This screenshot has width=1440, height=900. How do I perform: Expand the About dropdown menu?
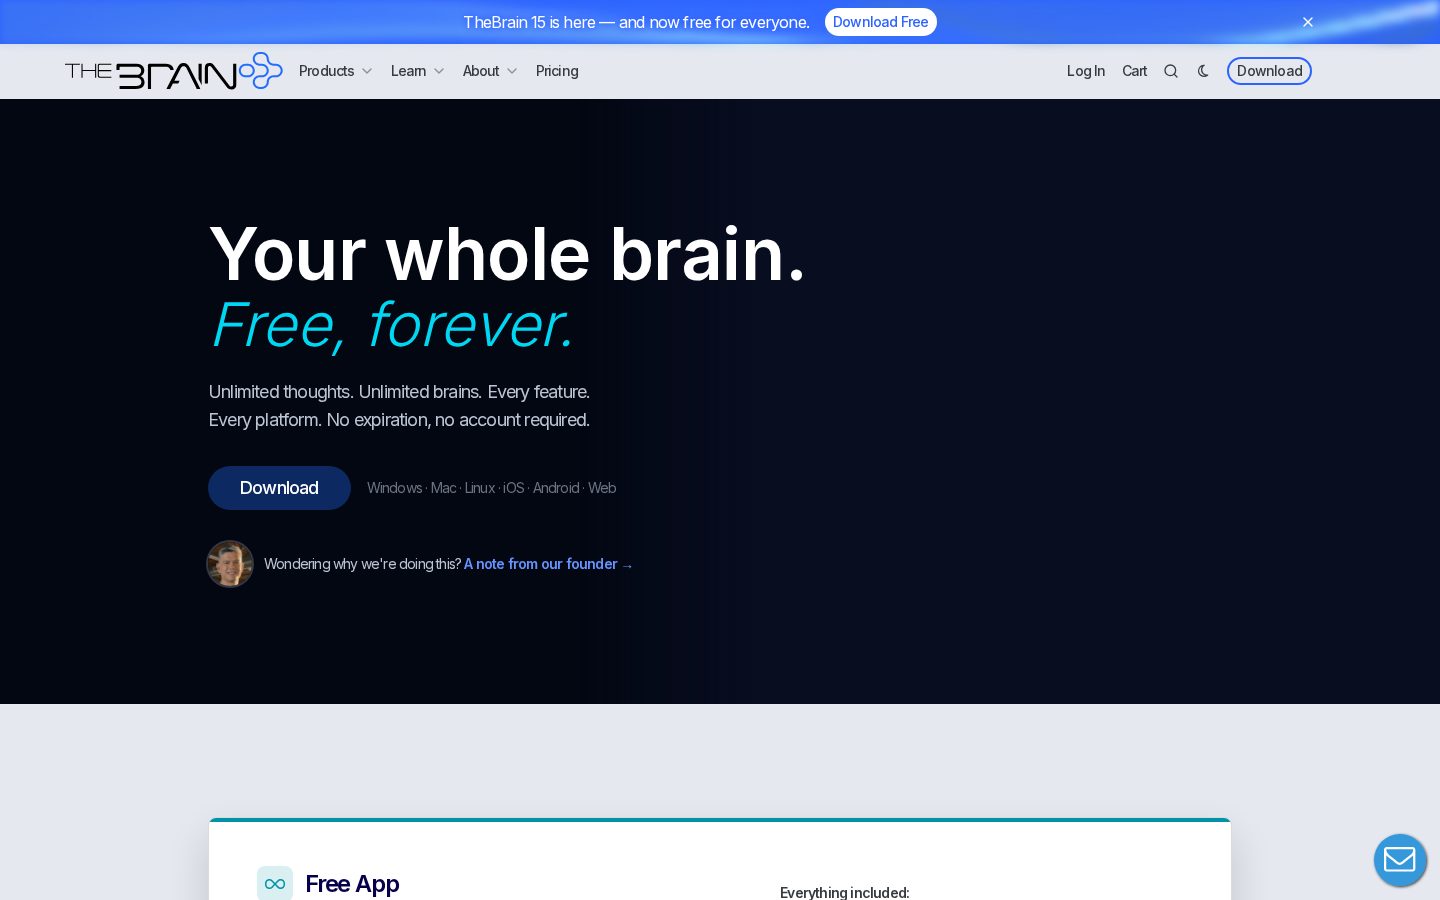click(490, 71)
